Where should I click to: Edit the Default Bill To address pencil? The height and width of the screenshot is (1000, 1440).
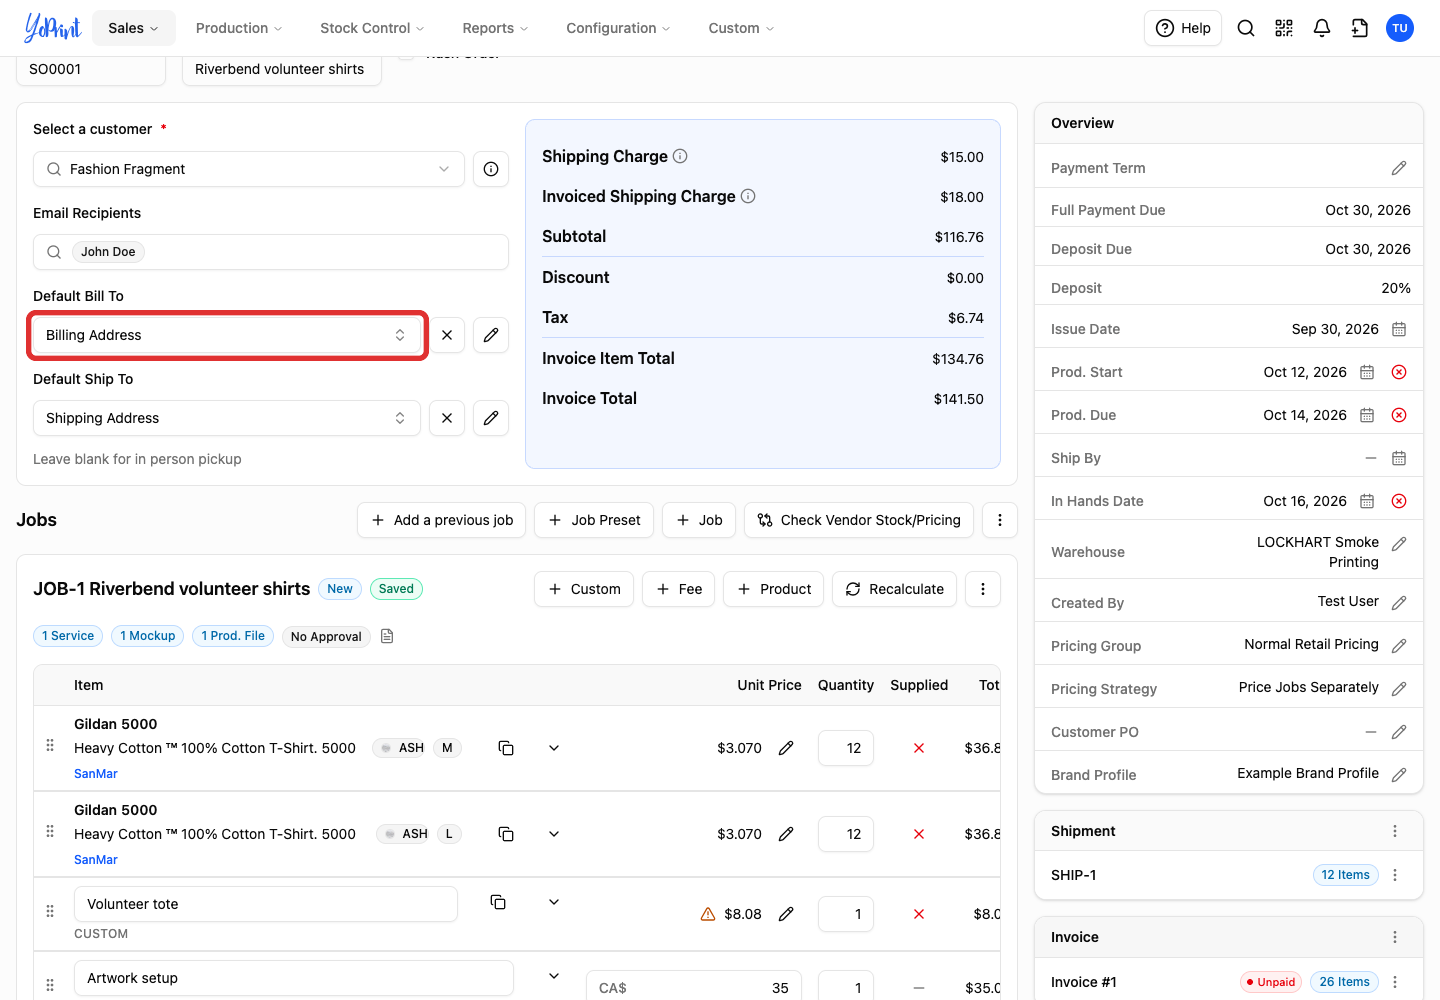pyautogui.click(x=491, y=335)
